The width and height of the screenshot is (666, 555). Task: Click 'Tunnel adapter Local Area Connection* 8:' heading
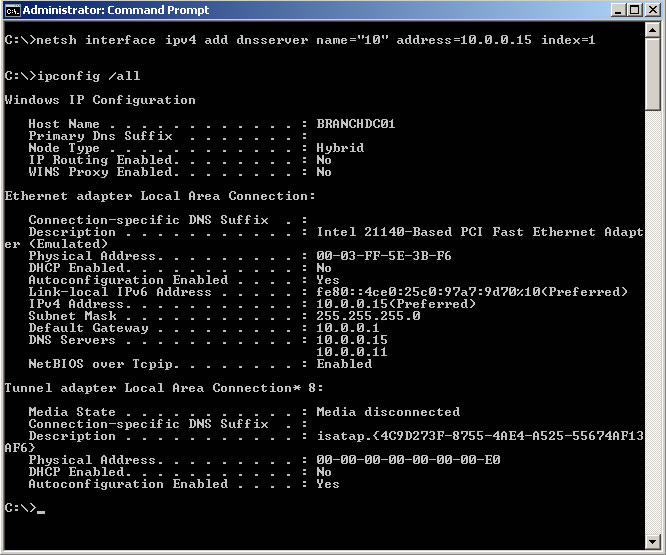point(164,388)
